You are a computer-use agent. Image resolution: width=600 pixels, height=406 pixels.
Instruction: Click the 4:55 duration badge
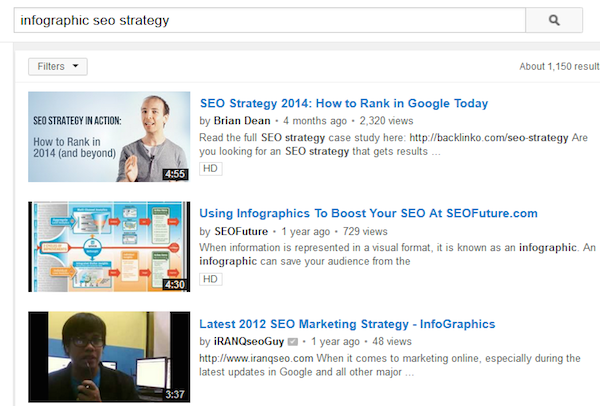pyautogui.click(x=175, y=174)
